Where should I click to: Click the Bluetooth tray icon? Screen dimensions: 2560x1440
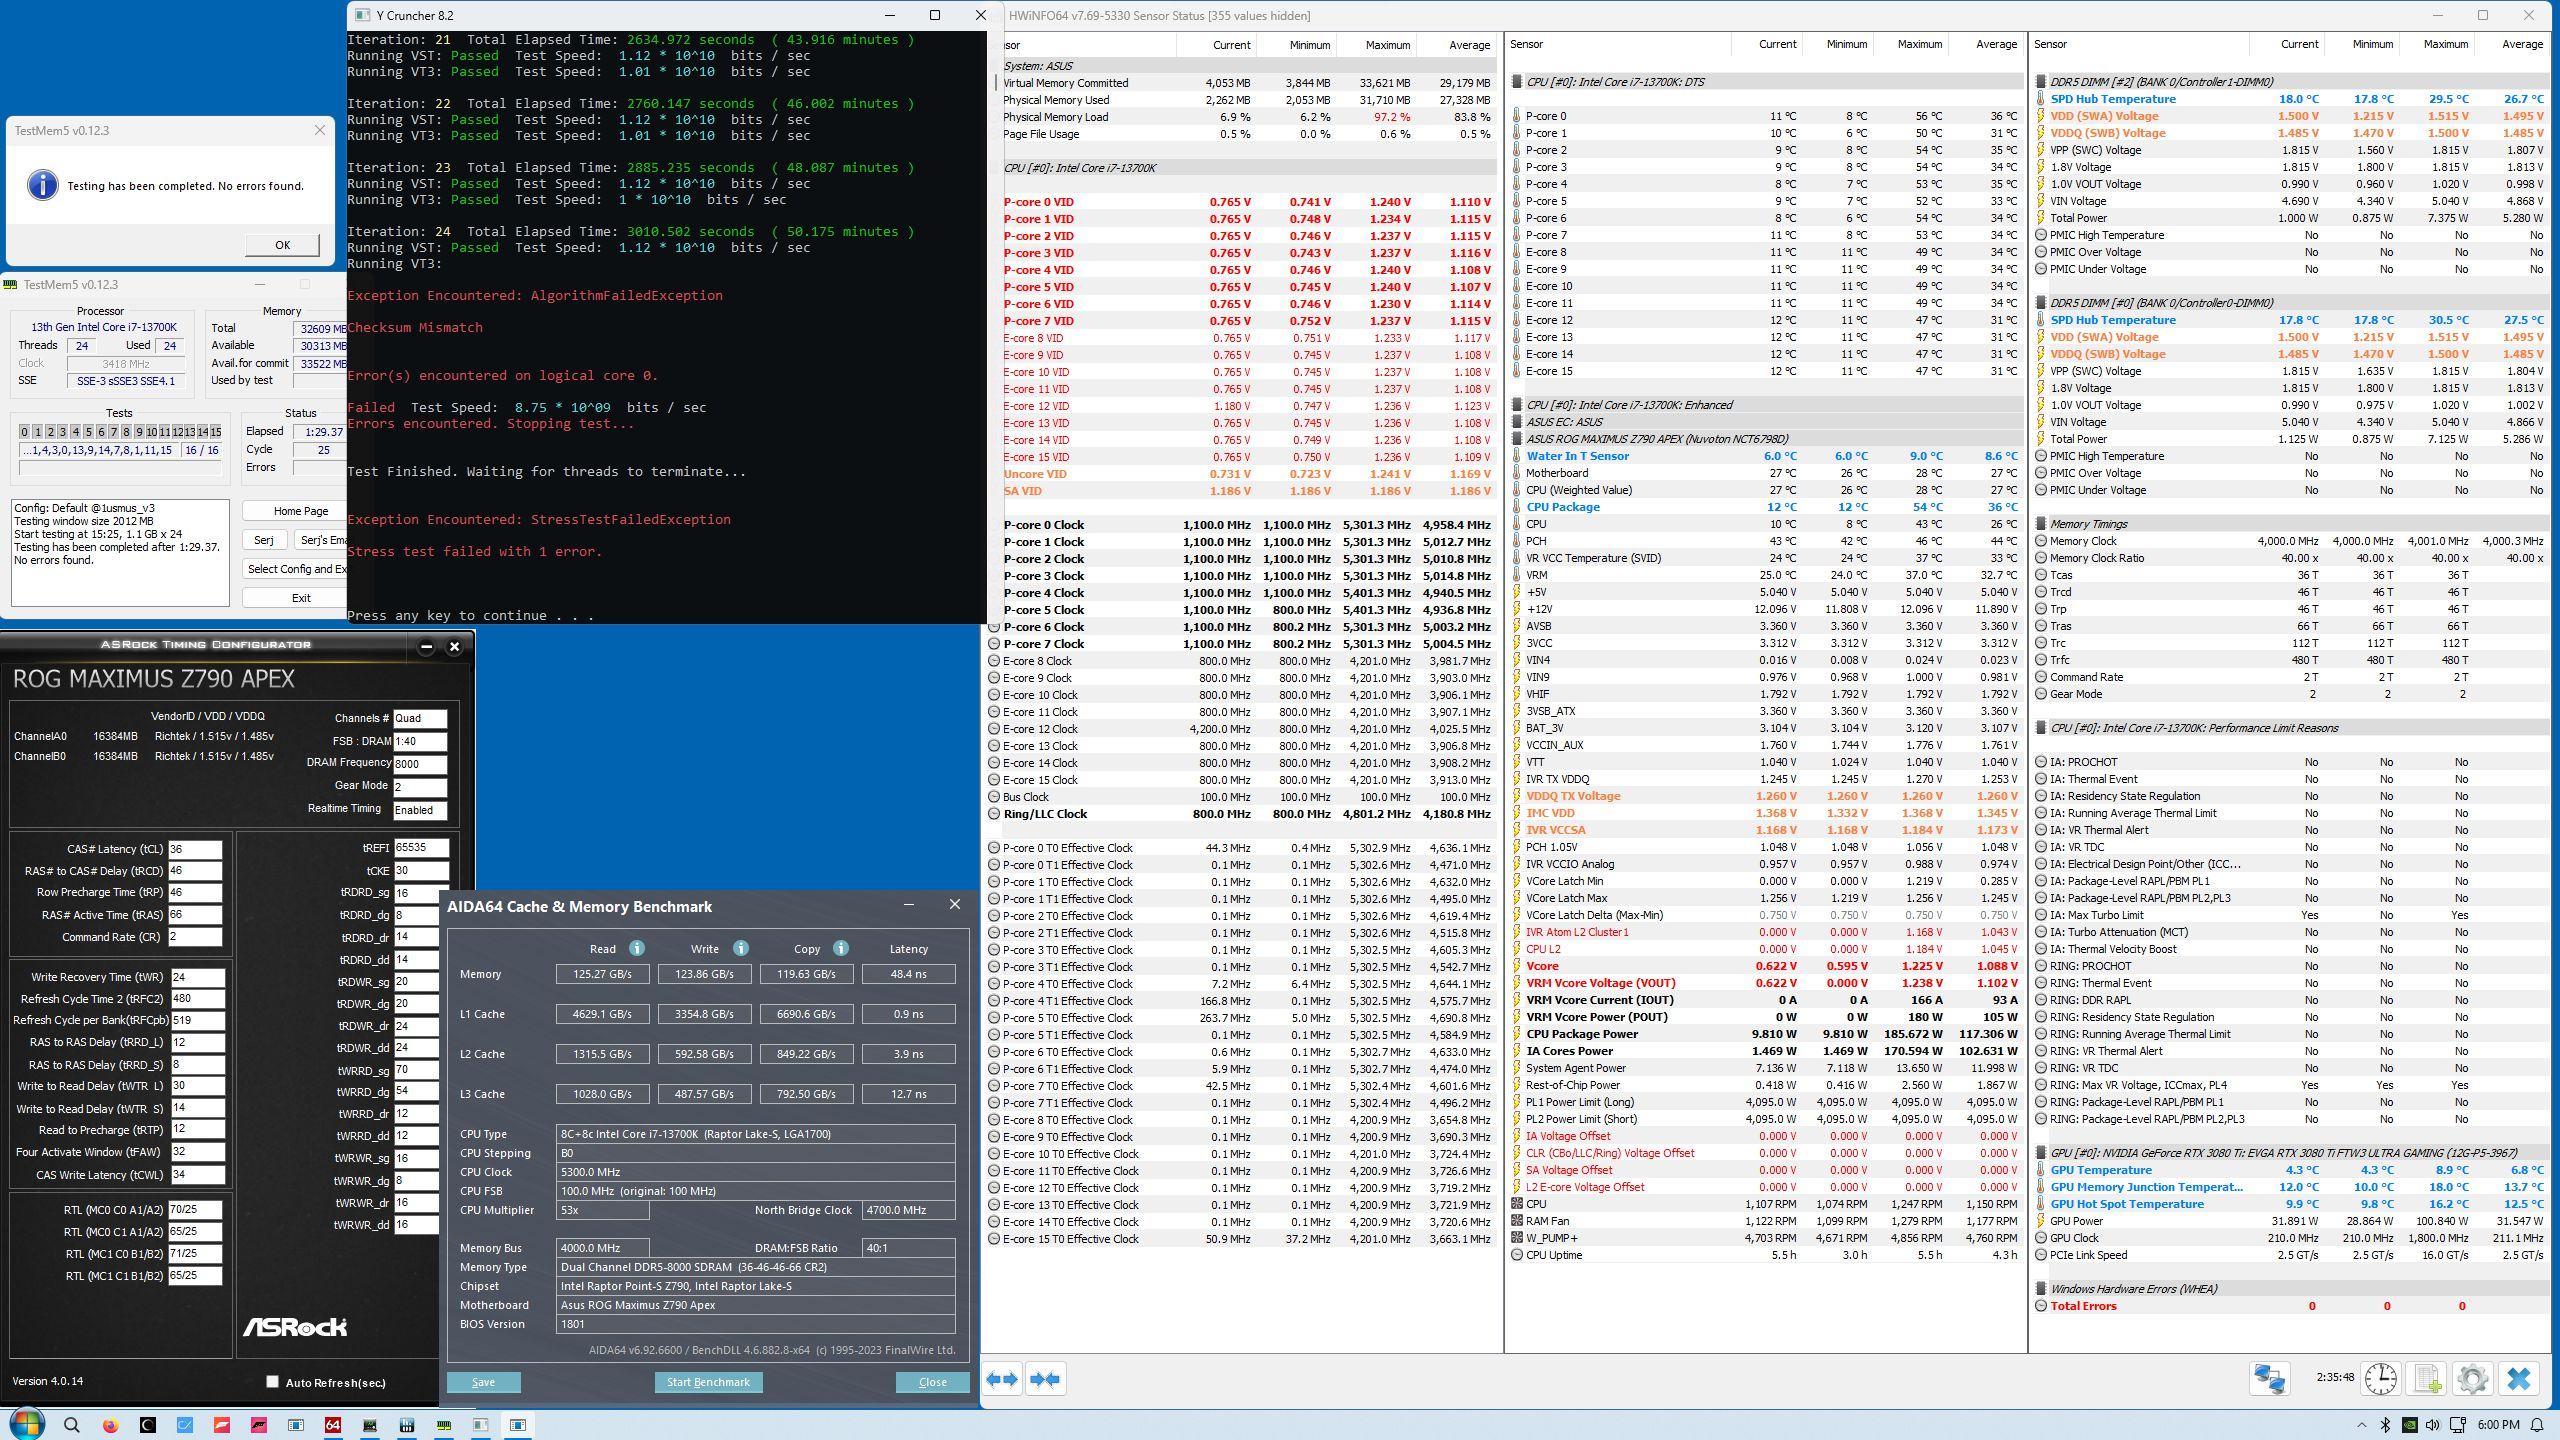[2384, 1425]
